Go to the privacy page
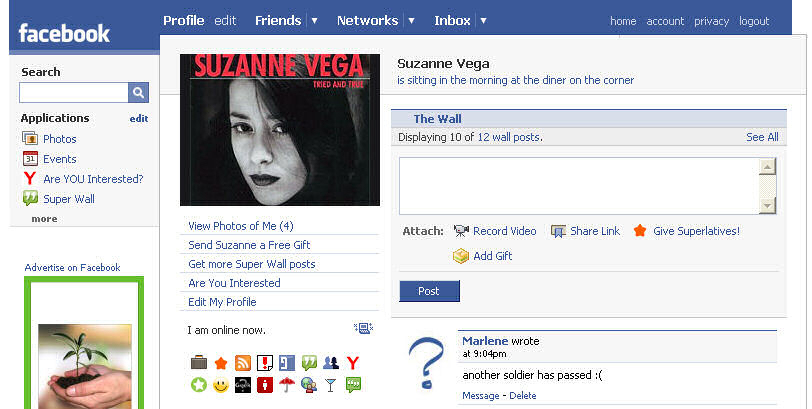The width and height of the screenshot is (812, 409). [711, 21]
